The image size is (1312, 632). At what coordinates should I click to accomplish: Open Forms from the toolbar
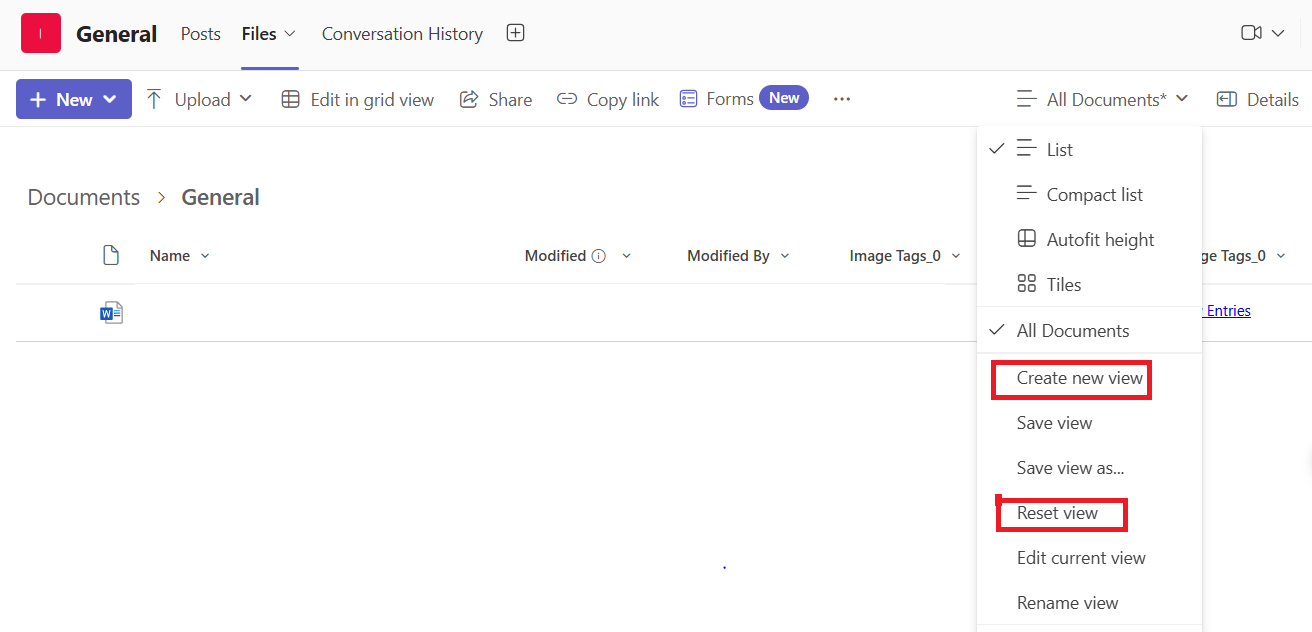(x=716, y=99)
